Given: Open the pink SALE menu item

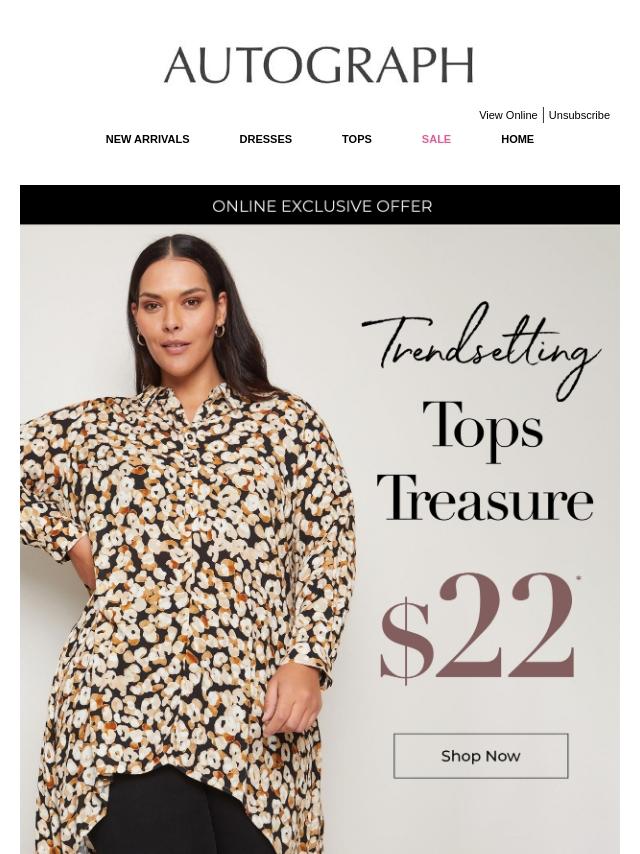Looking at the screenshot, I should tap(436, 139).
